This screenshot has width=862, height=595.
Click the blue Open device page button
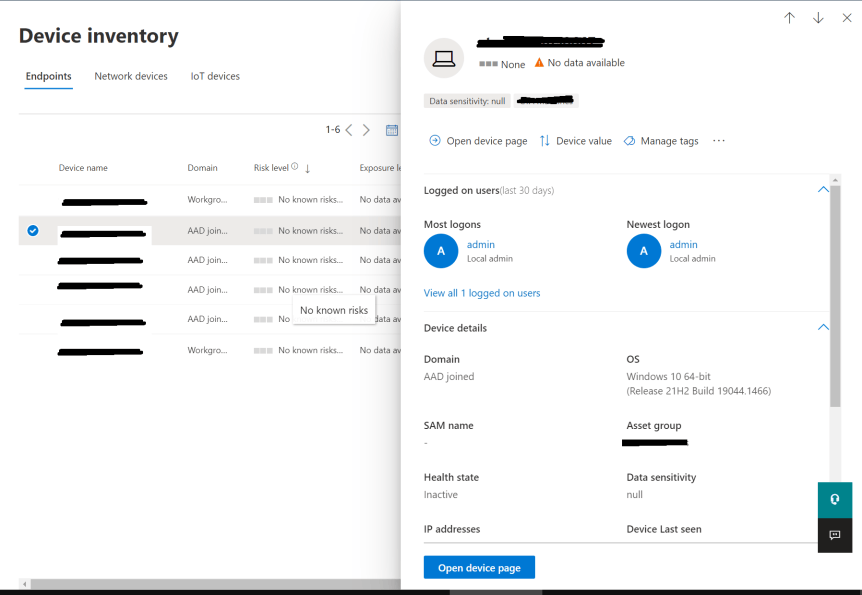point(479,568)
